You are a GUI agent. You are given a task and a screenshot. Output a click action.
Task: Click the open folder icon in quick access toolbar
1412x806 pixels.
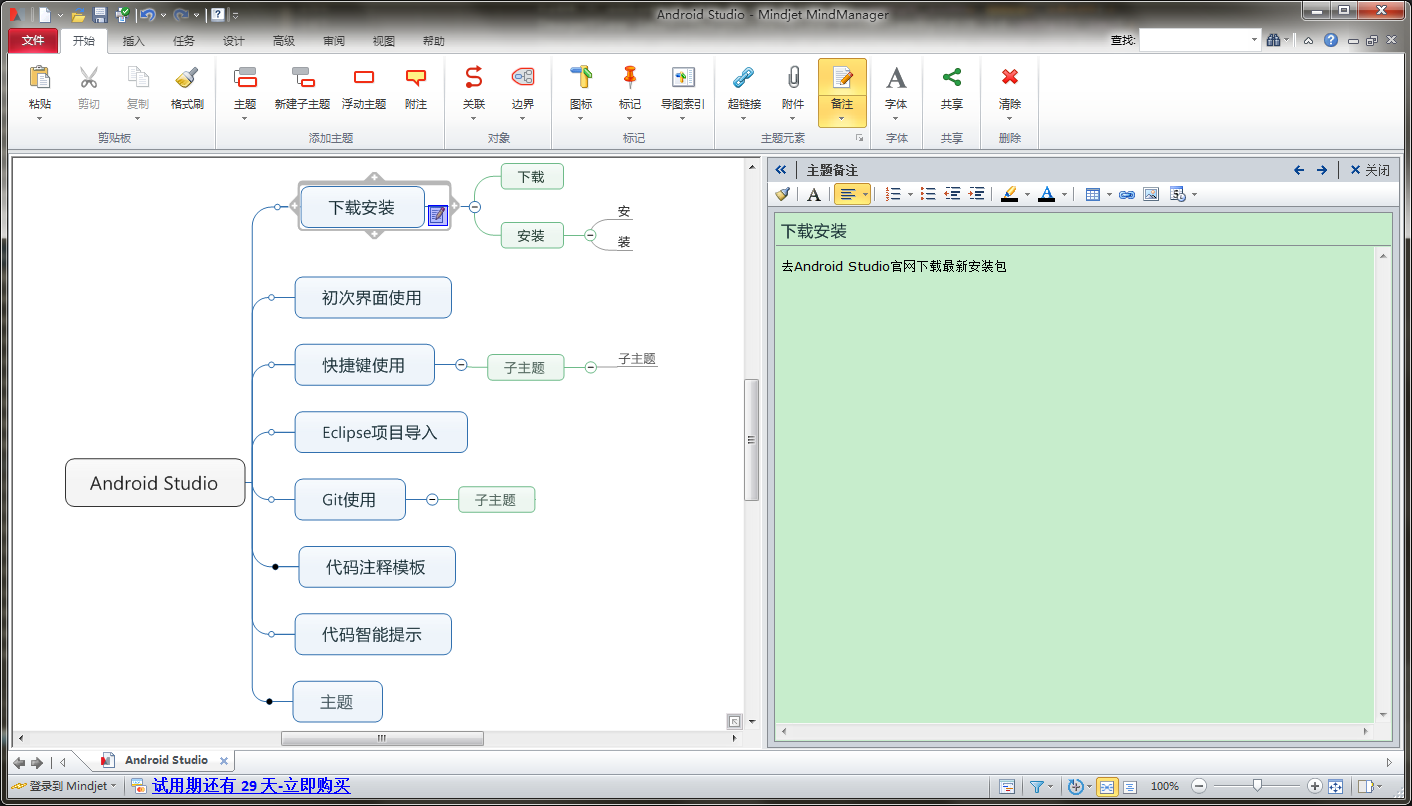(78, 15)
